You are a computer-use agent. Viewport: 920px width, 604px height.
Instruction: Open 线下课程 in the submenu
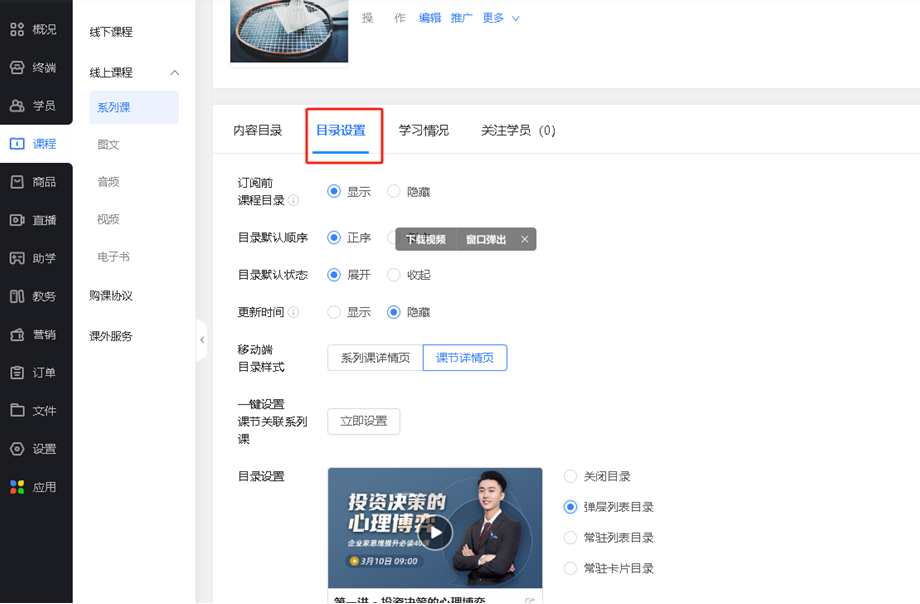click(x=111, y=32)
